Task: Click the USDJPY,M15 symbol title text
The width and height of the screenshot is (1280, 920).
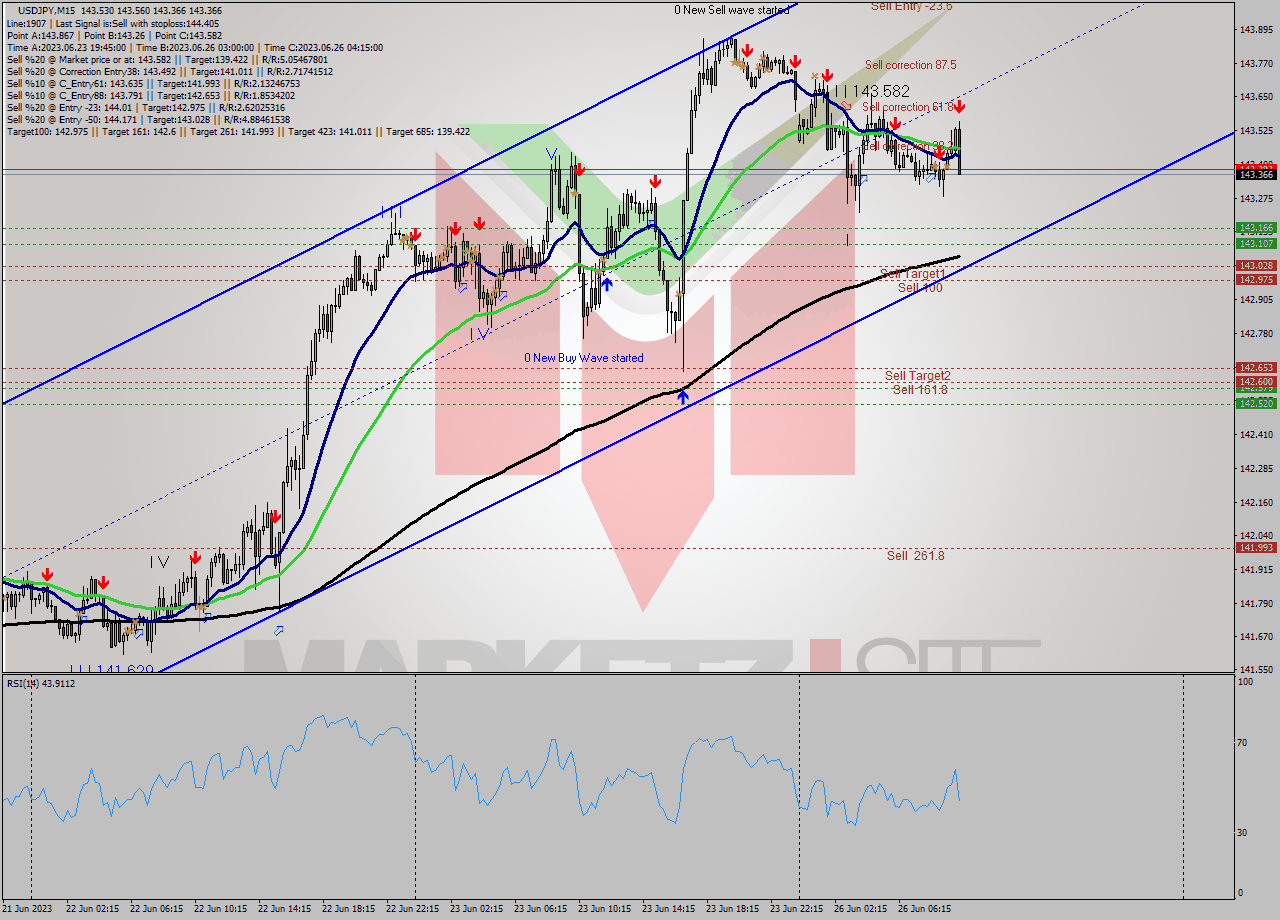Action: [47, 10]
